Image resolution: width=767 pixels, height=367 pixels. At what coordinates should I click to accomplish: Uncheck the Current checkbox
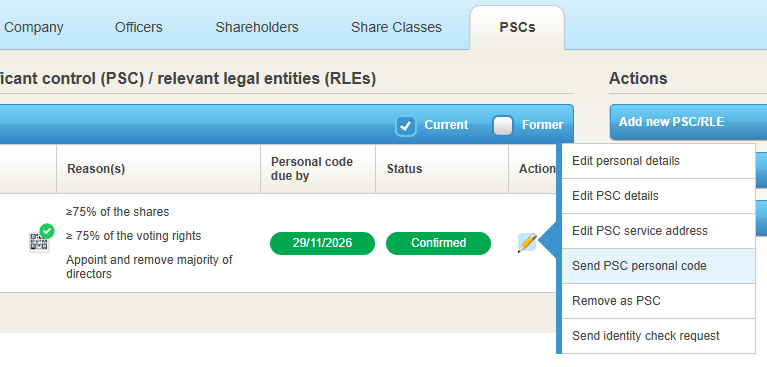406,126
